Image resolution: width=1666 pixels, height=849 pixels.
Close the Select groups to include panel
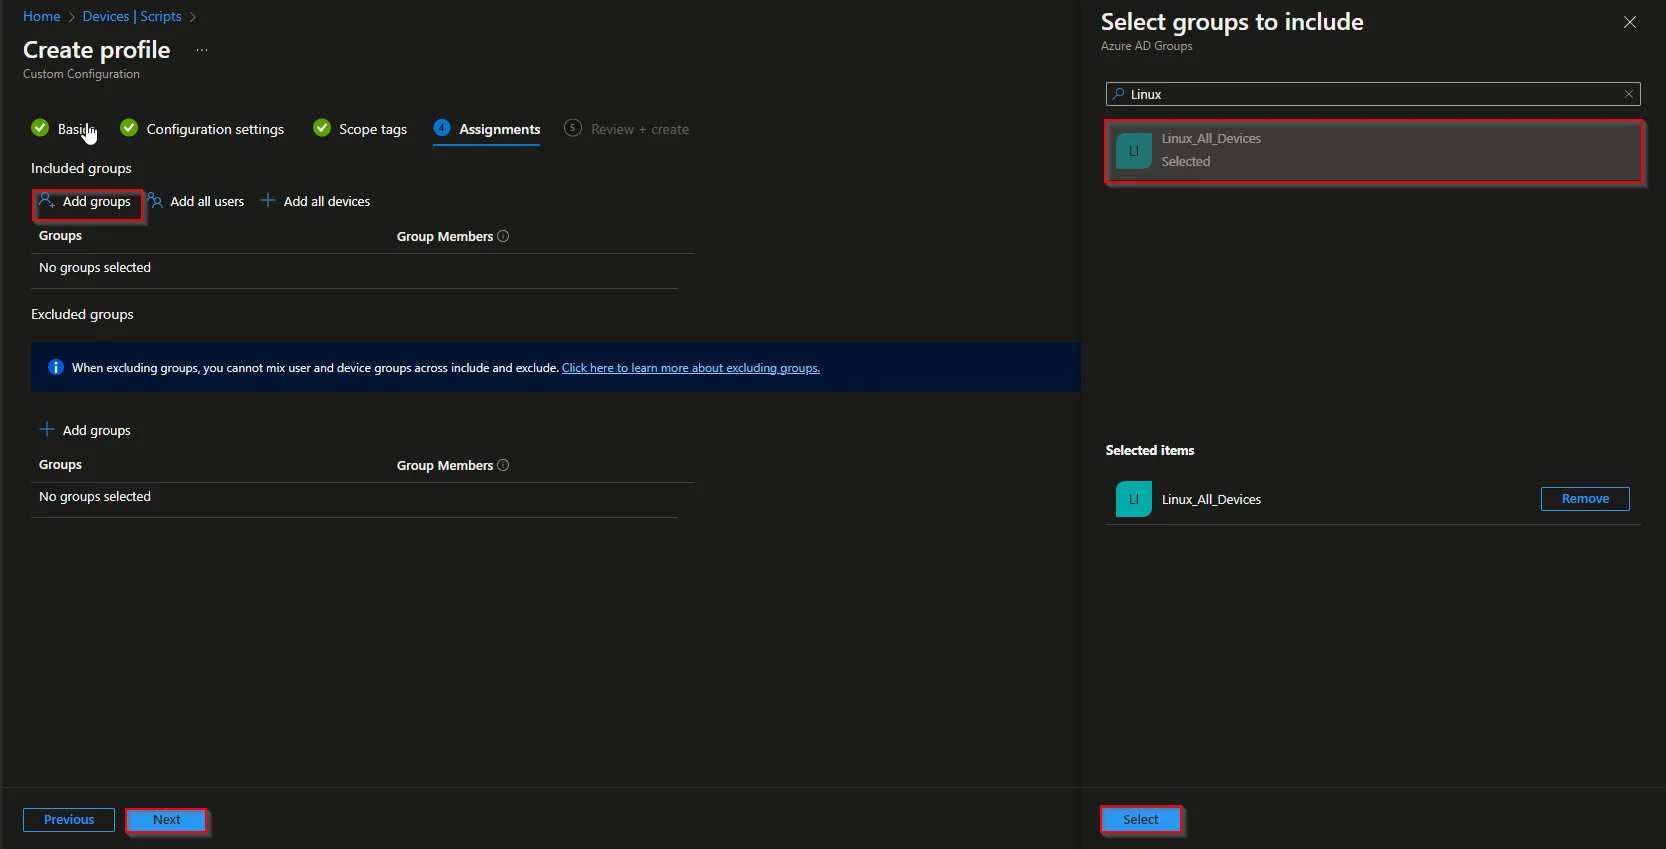tap(1630, 22)
